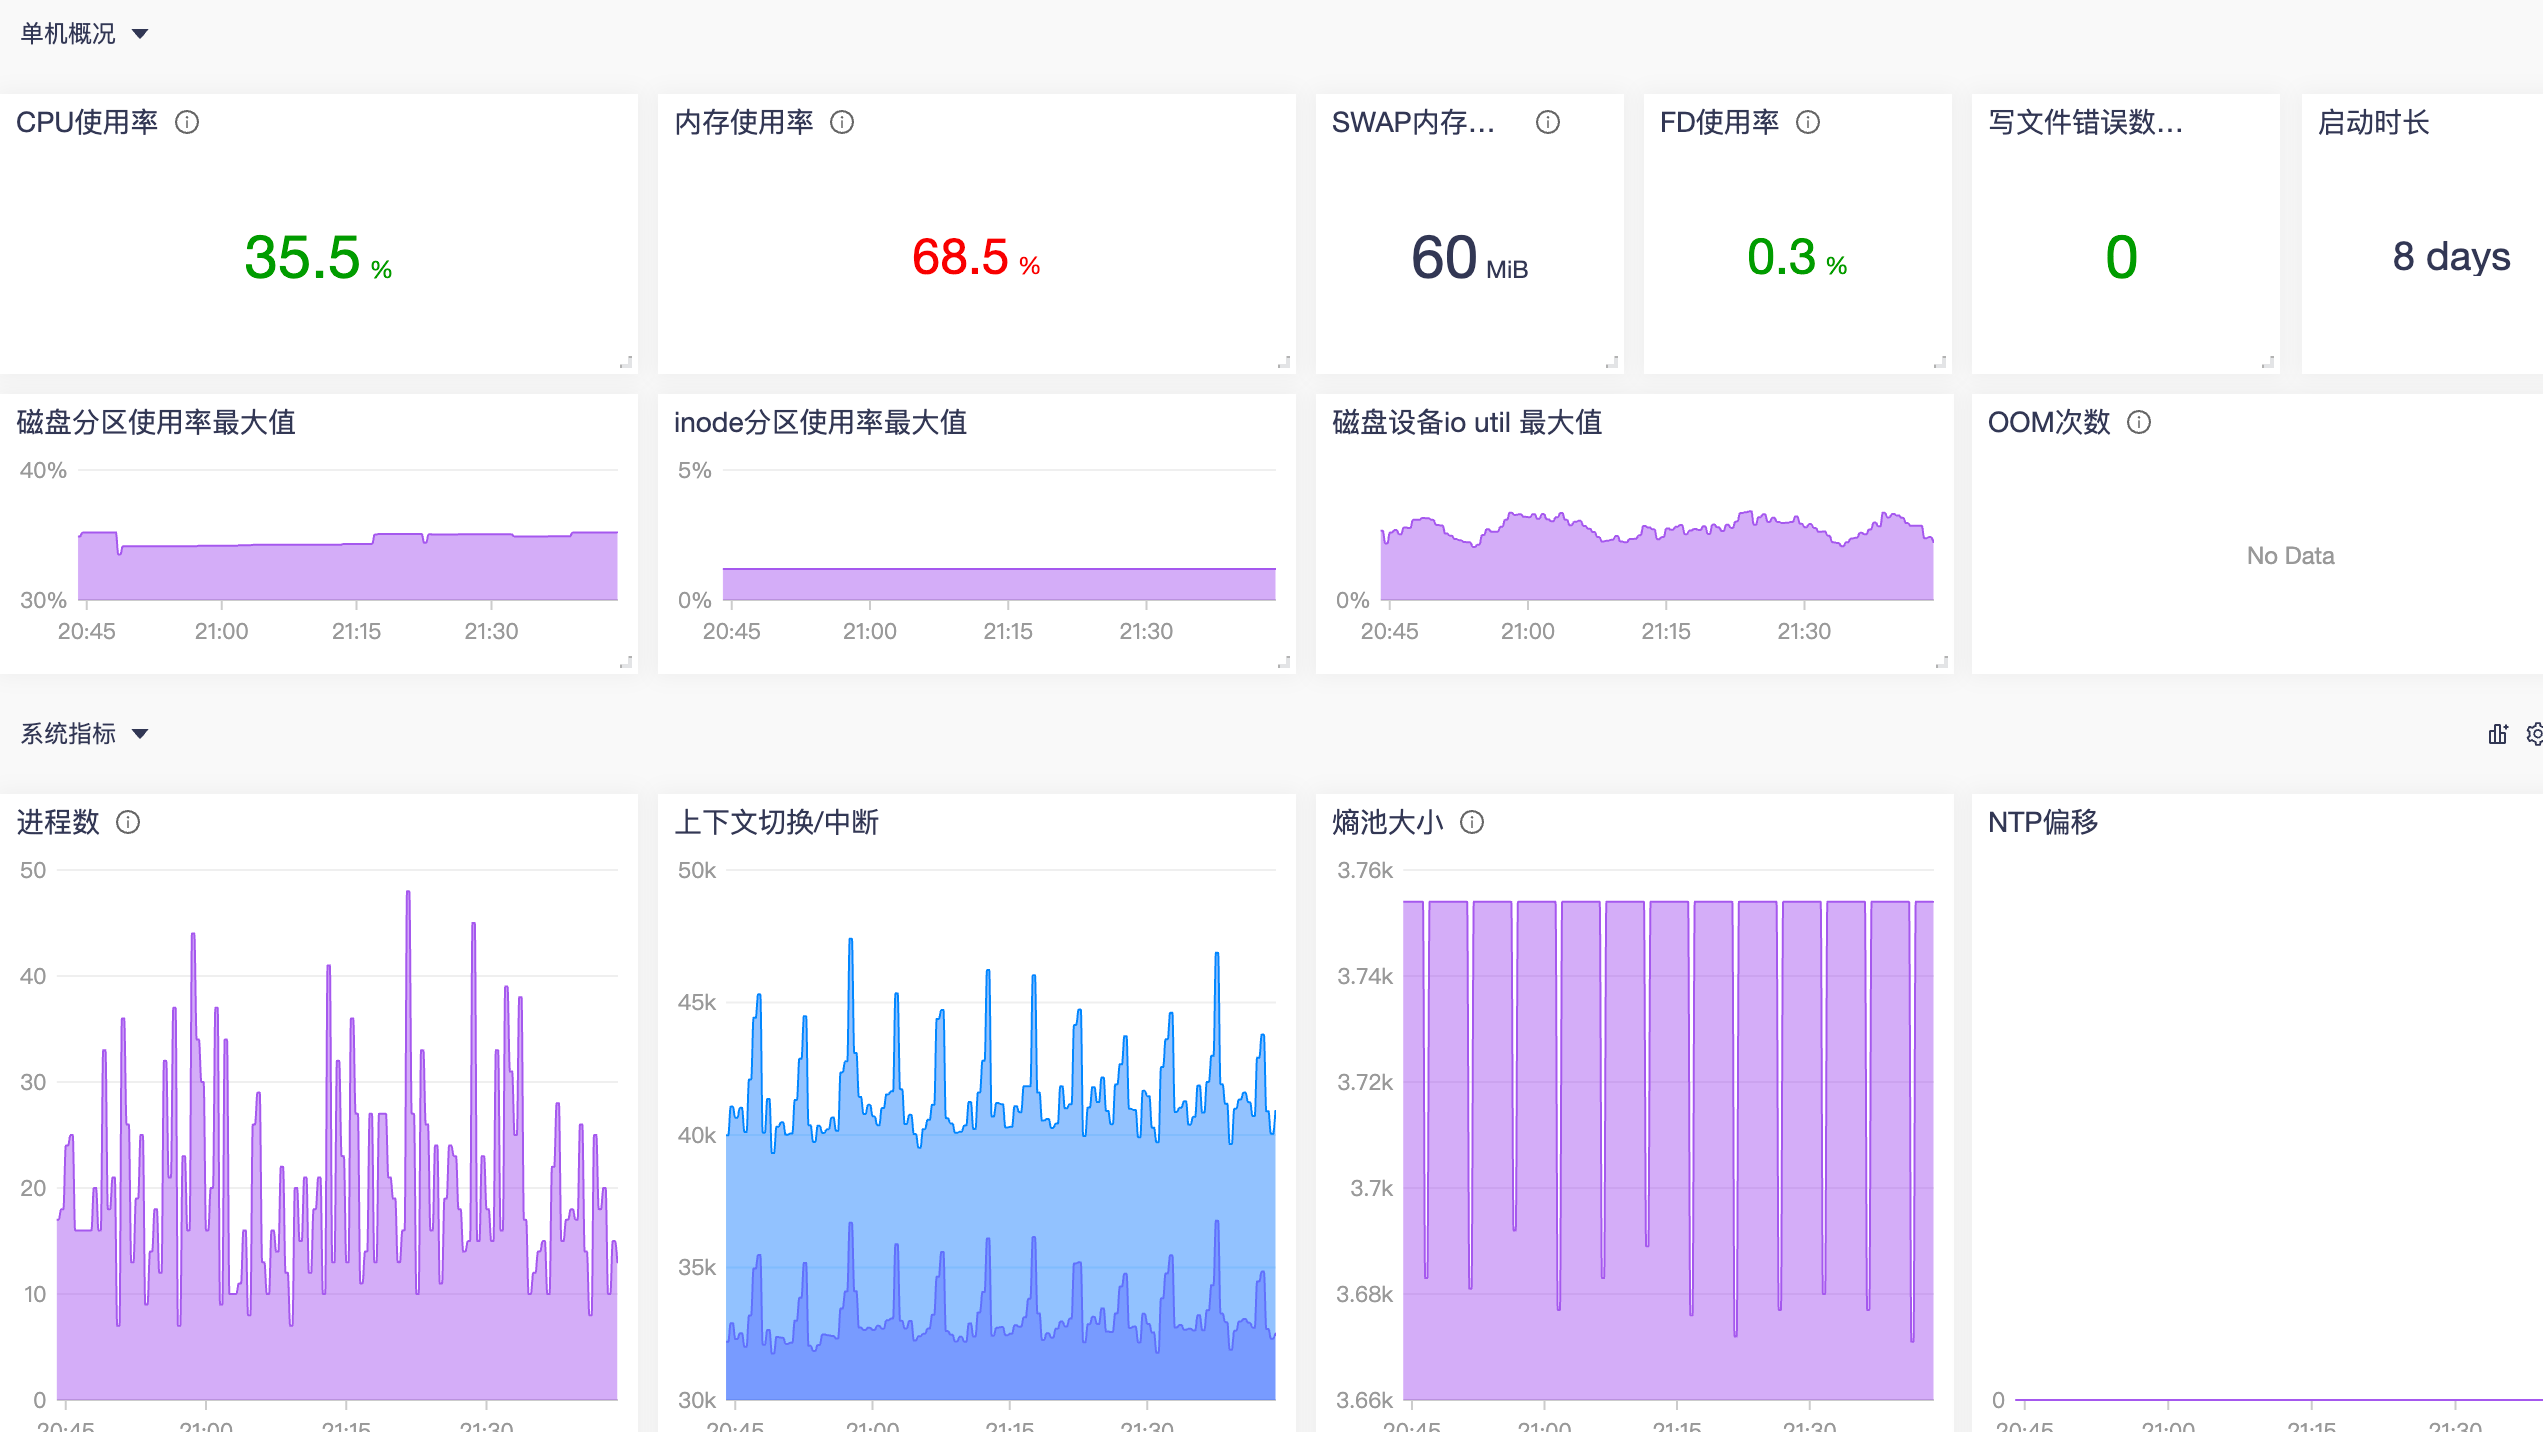Click the resize handle on inode分区使用率最大值 panel

[x=1284, y=662]
